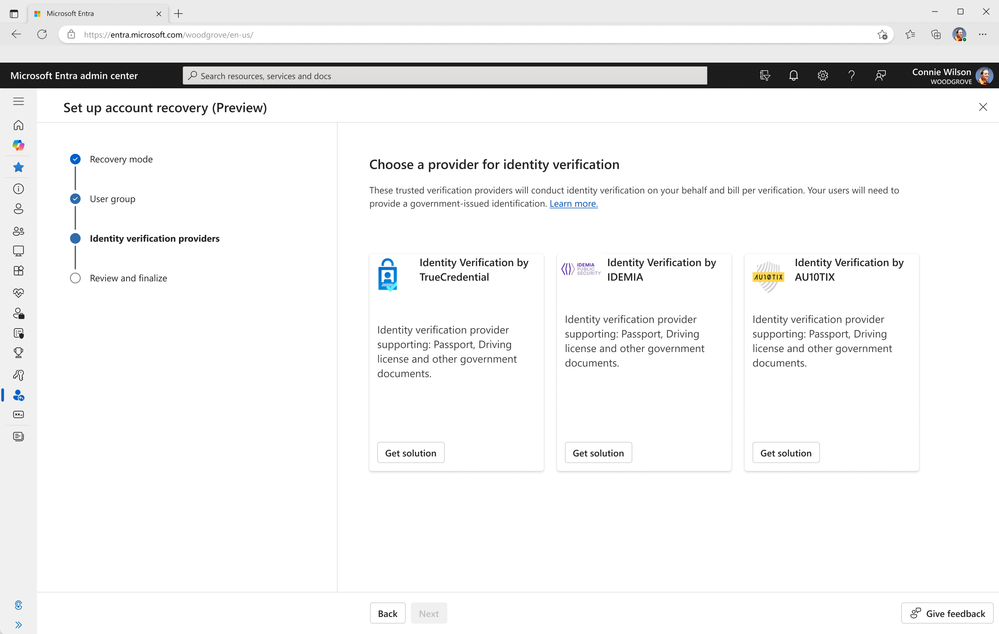Screen dimensions: 999x634
Task: Click the Search resources, services and docs field
Action: [x=445, y=76]
